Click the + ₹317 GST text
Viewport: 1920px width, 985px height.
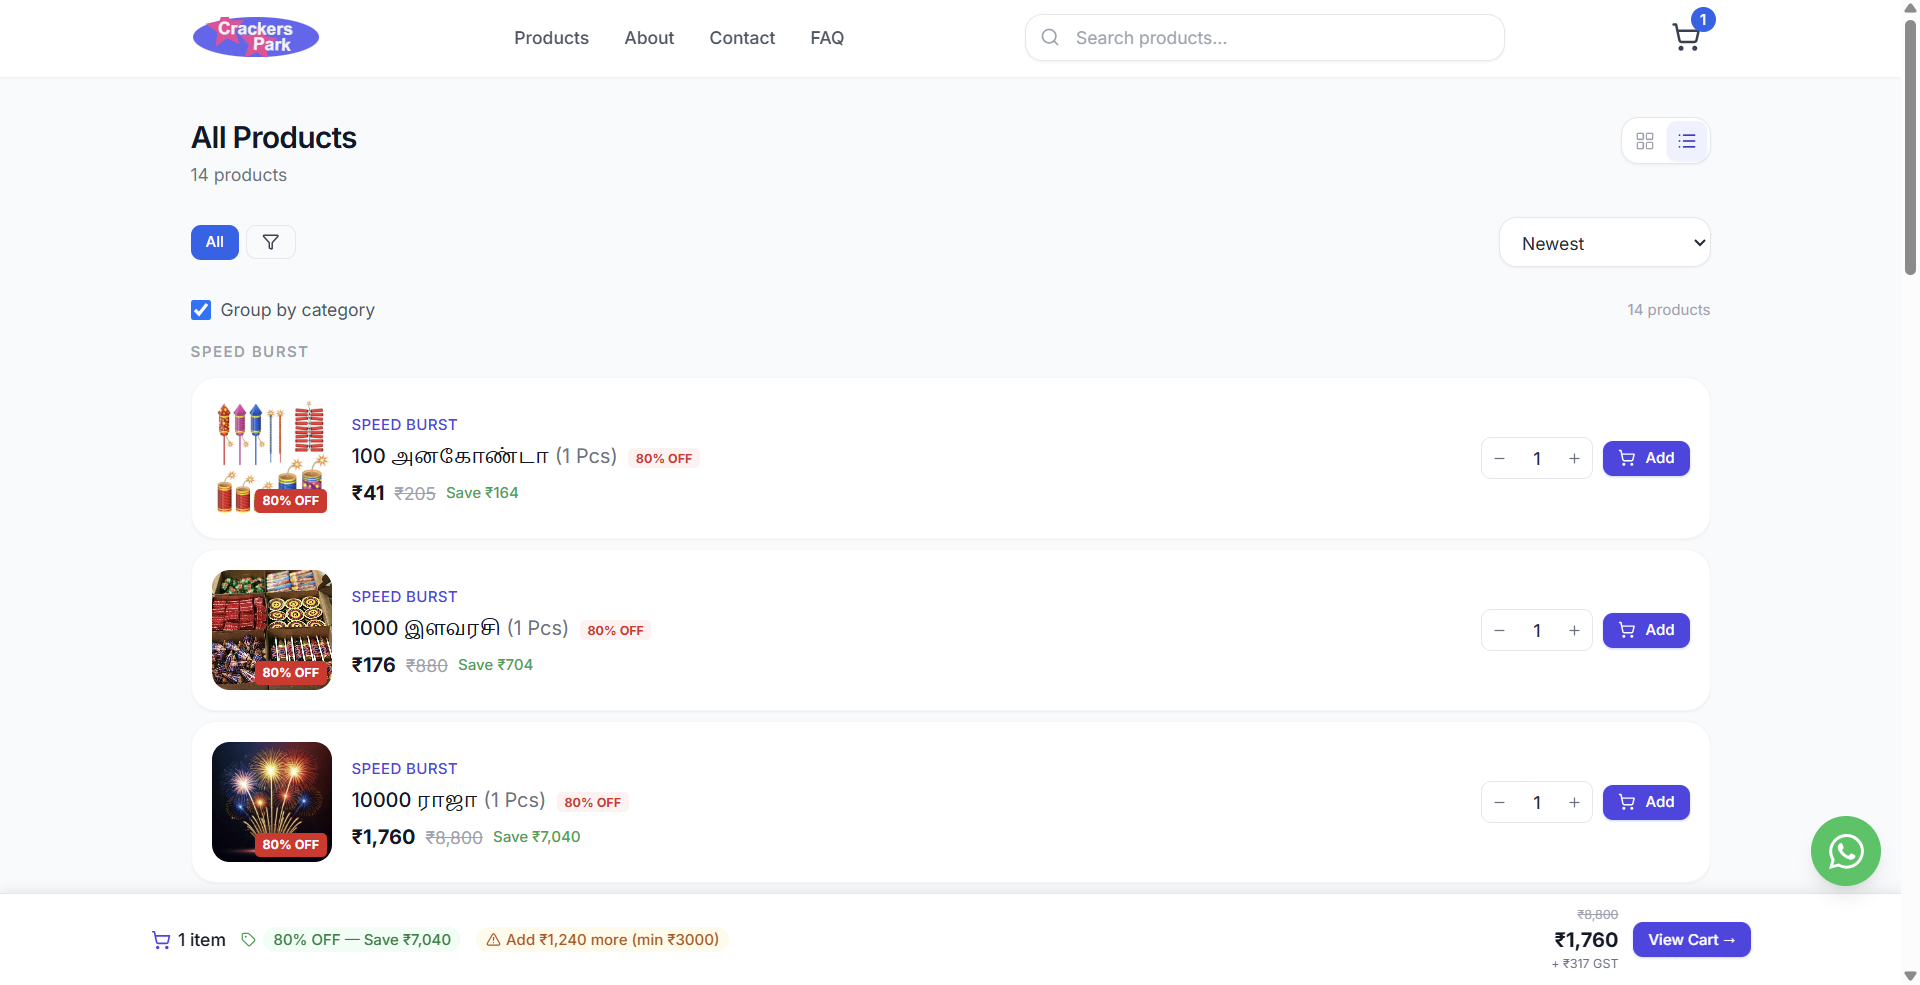(1584, 964)
